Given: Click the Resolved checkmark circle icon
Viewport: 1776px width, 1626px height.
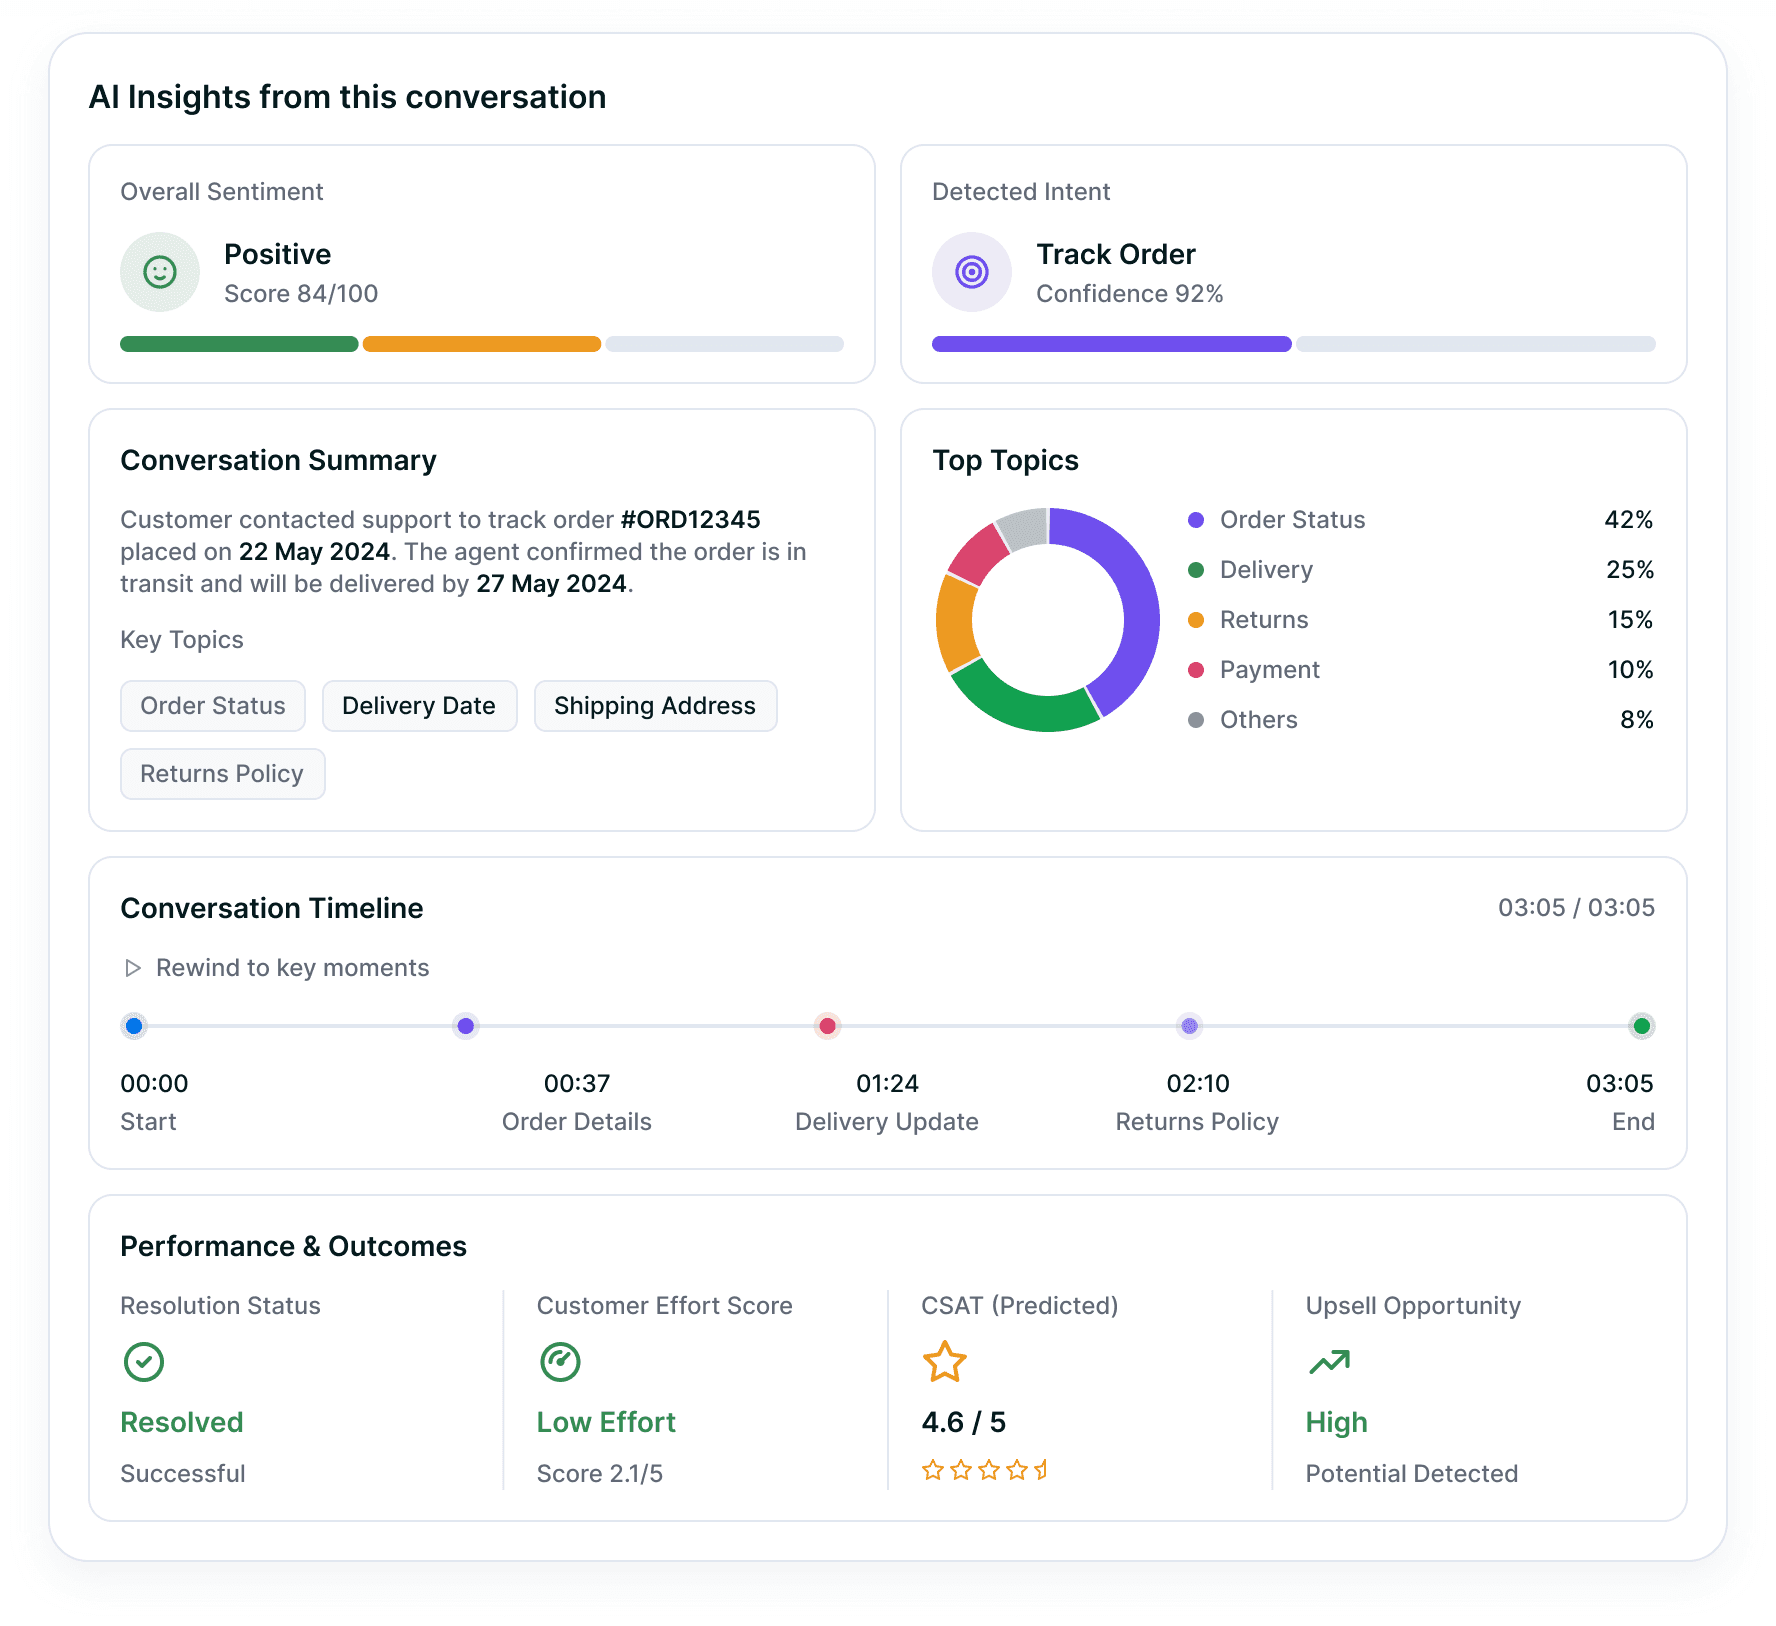Looking at the screenshot, I should (x=144, y=1362).
